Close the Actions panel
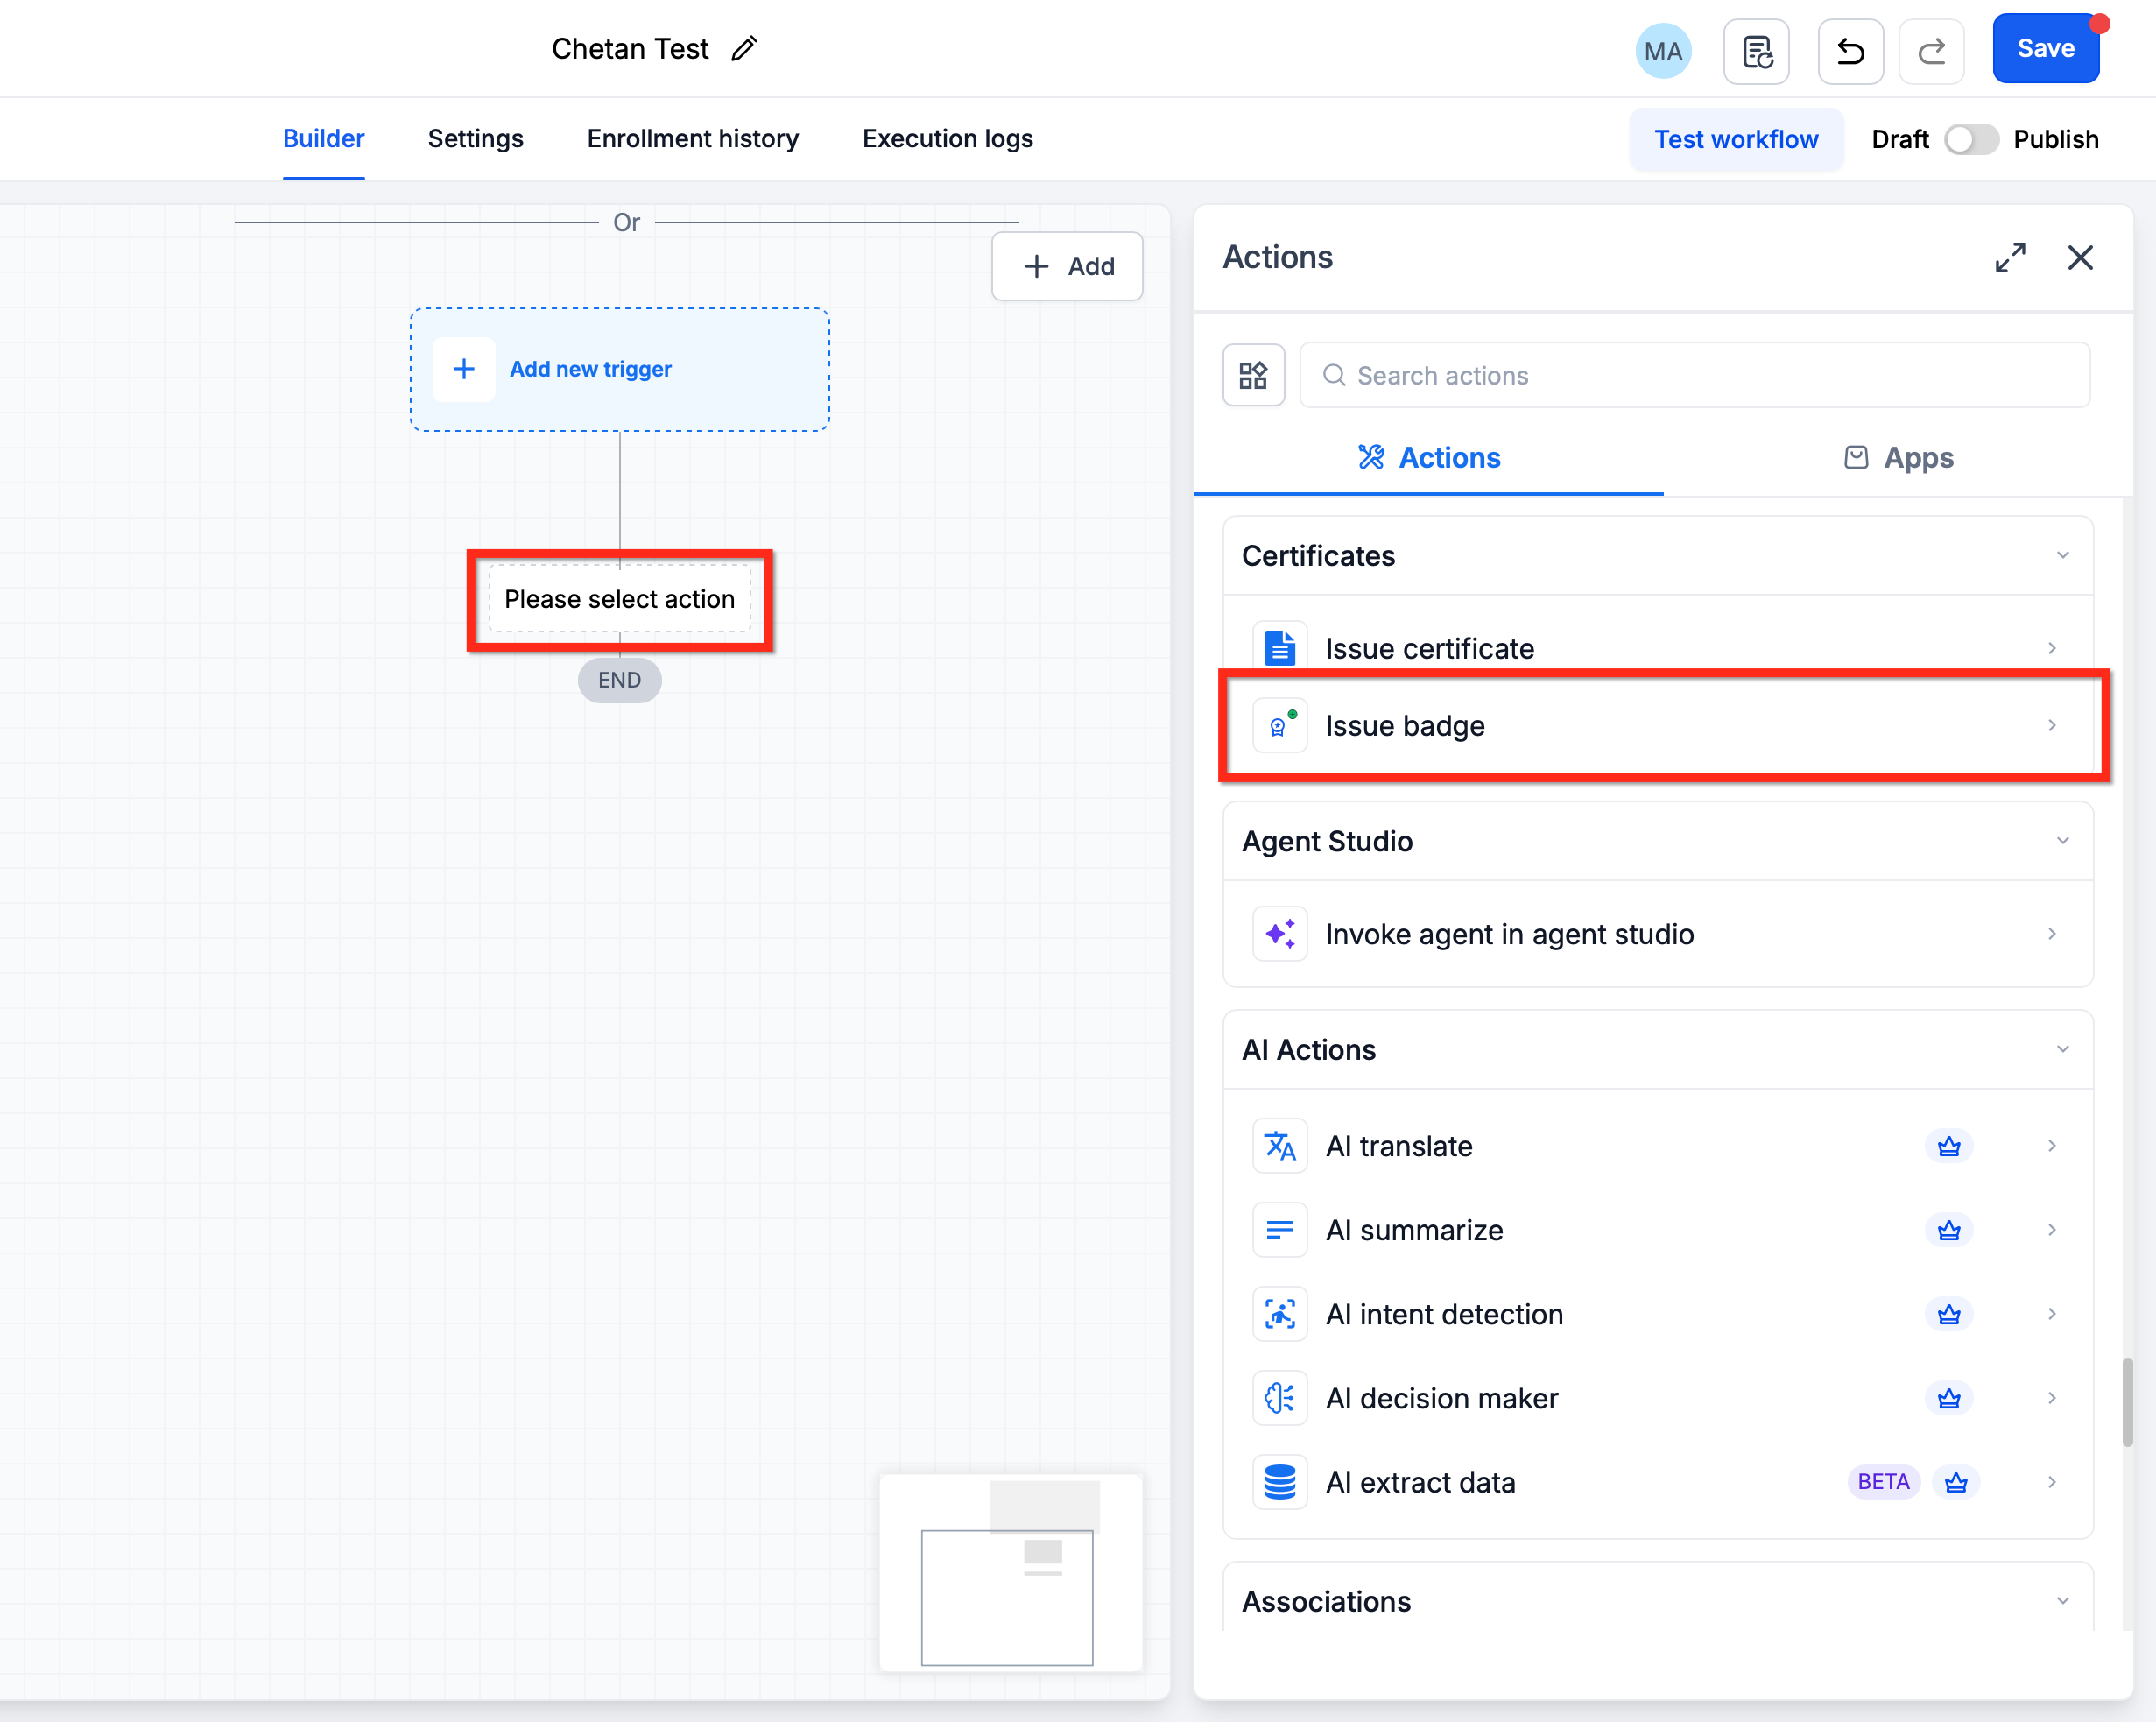This screenshot has height=1722, width=2156. [x=2080, y=258]
